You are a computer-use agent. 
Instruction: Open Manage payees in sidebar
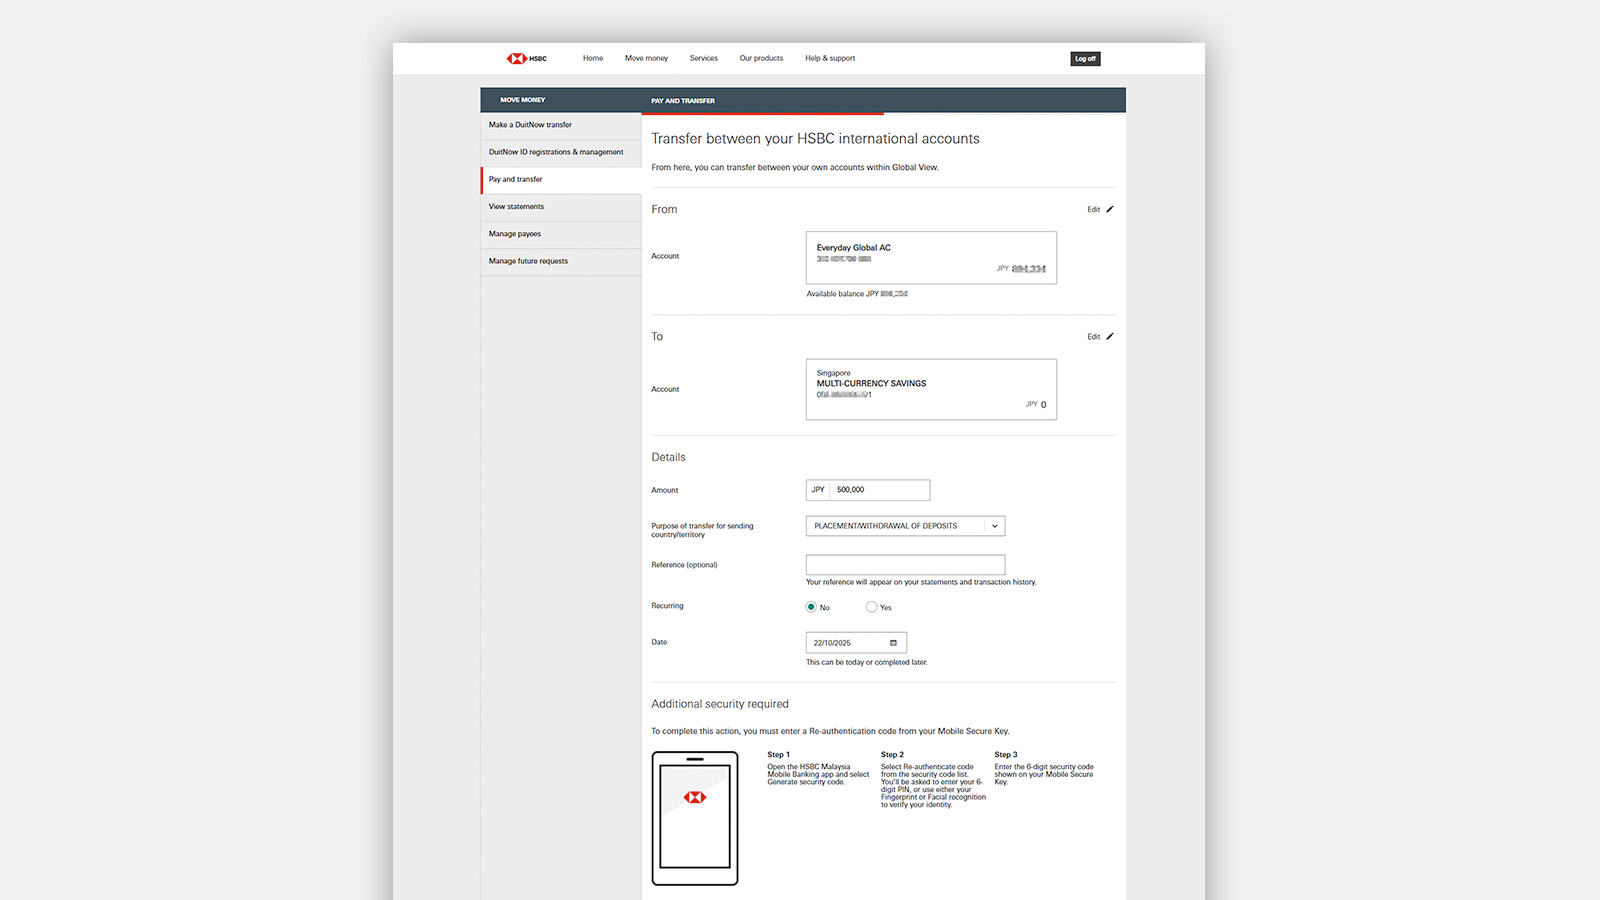(x=515, y=234)
